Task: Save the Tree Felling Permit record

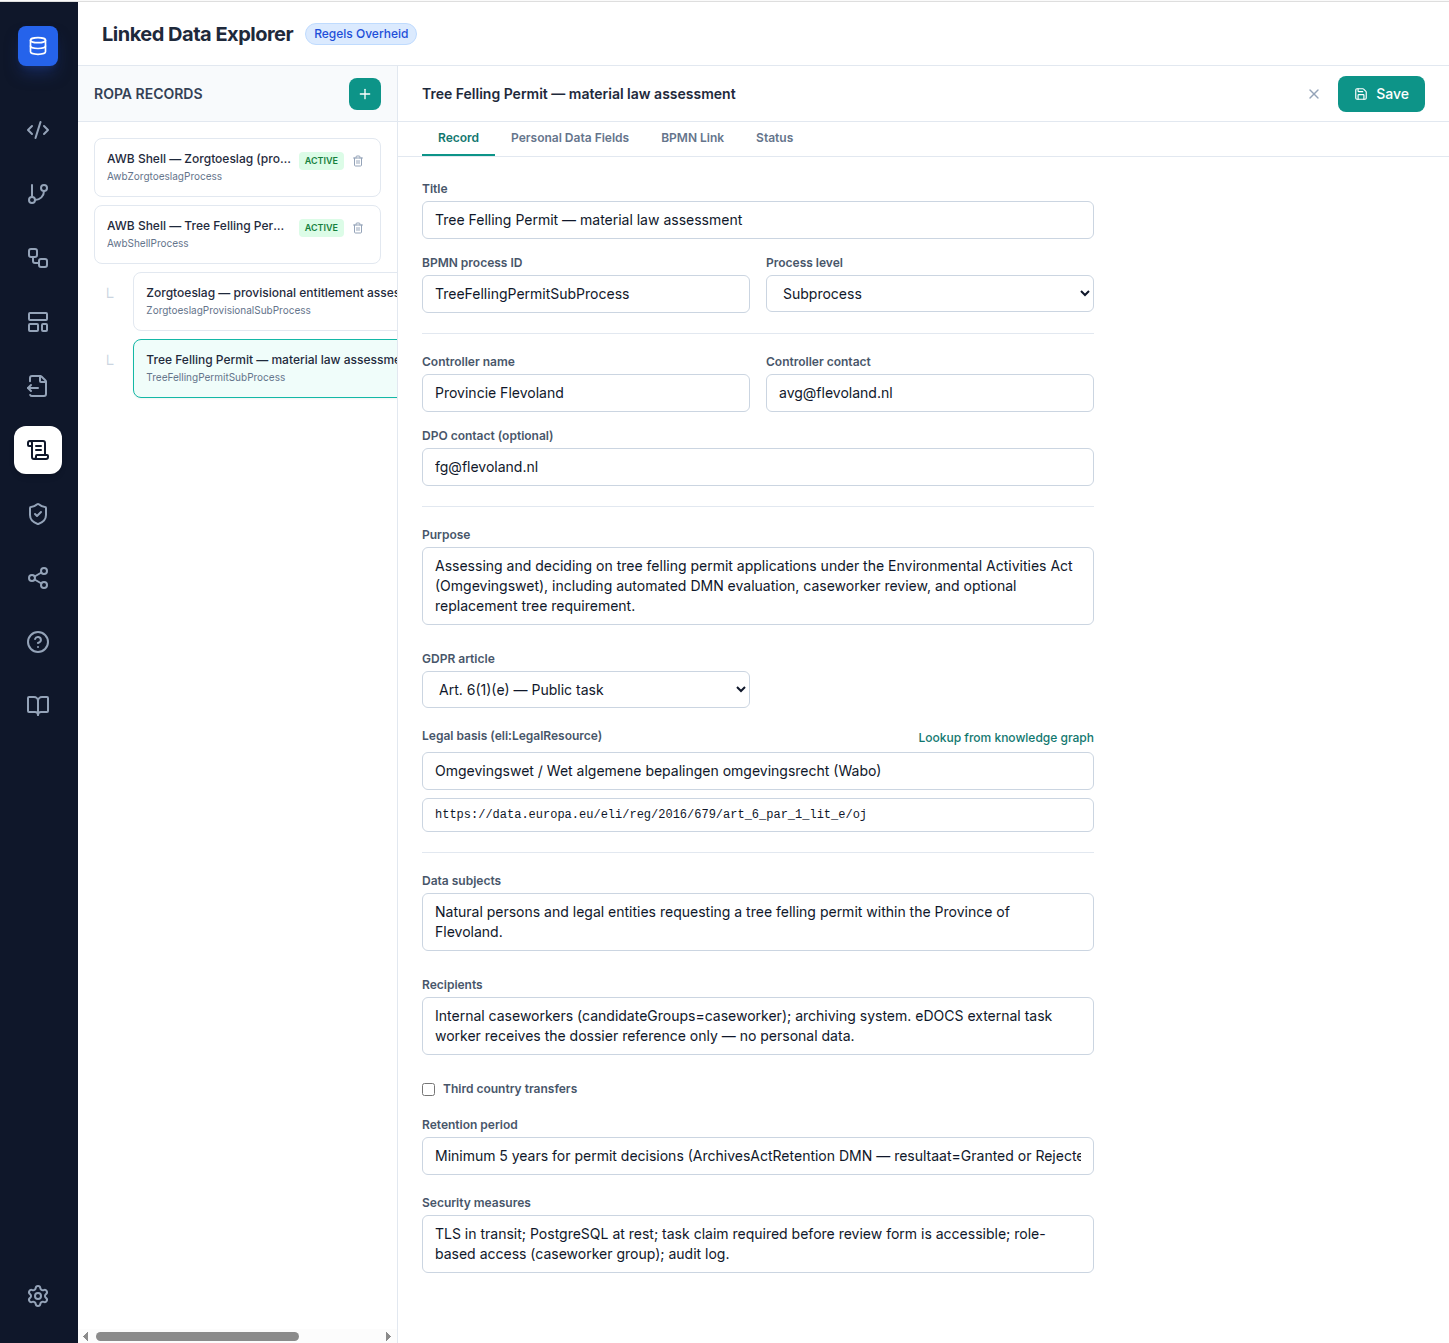Action: tap(1381, 93)
